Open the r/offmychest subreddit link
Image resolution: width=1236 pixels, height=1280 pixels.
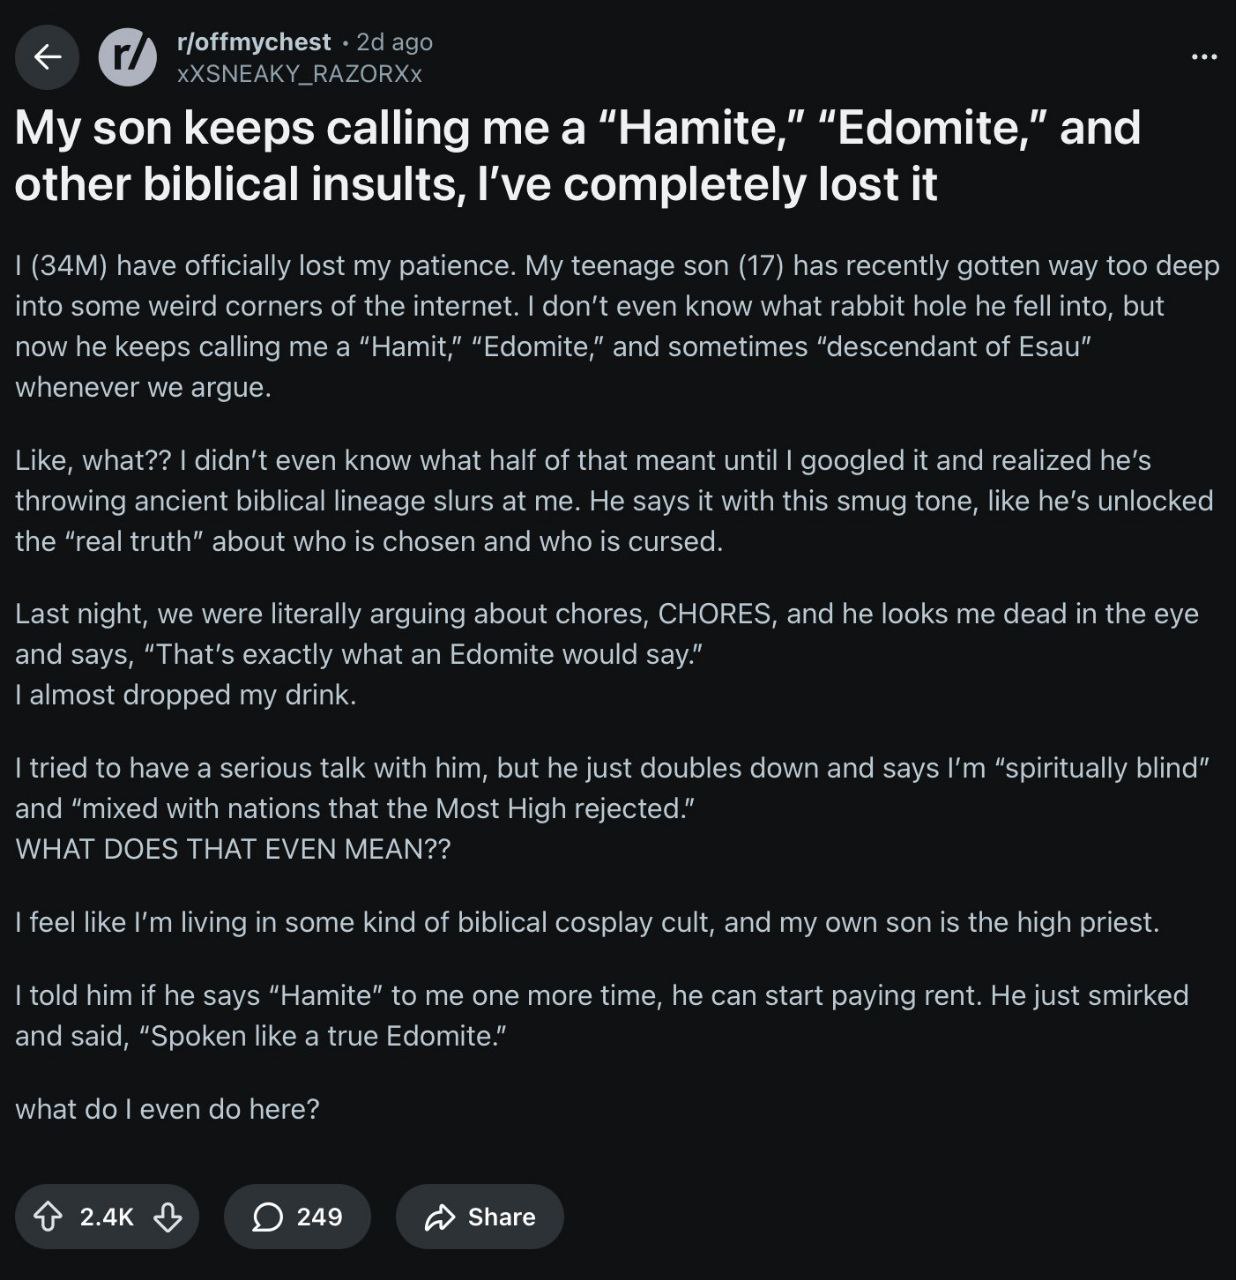(253, 42)
